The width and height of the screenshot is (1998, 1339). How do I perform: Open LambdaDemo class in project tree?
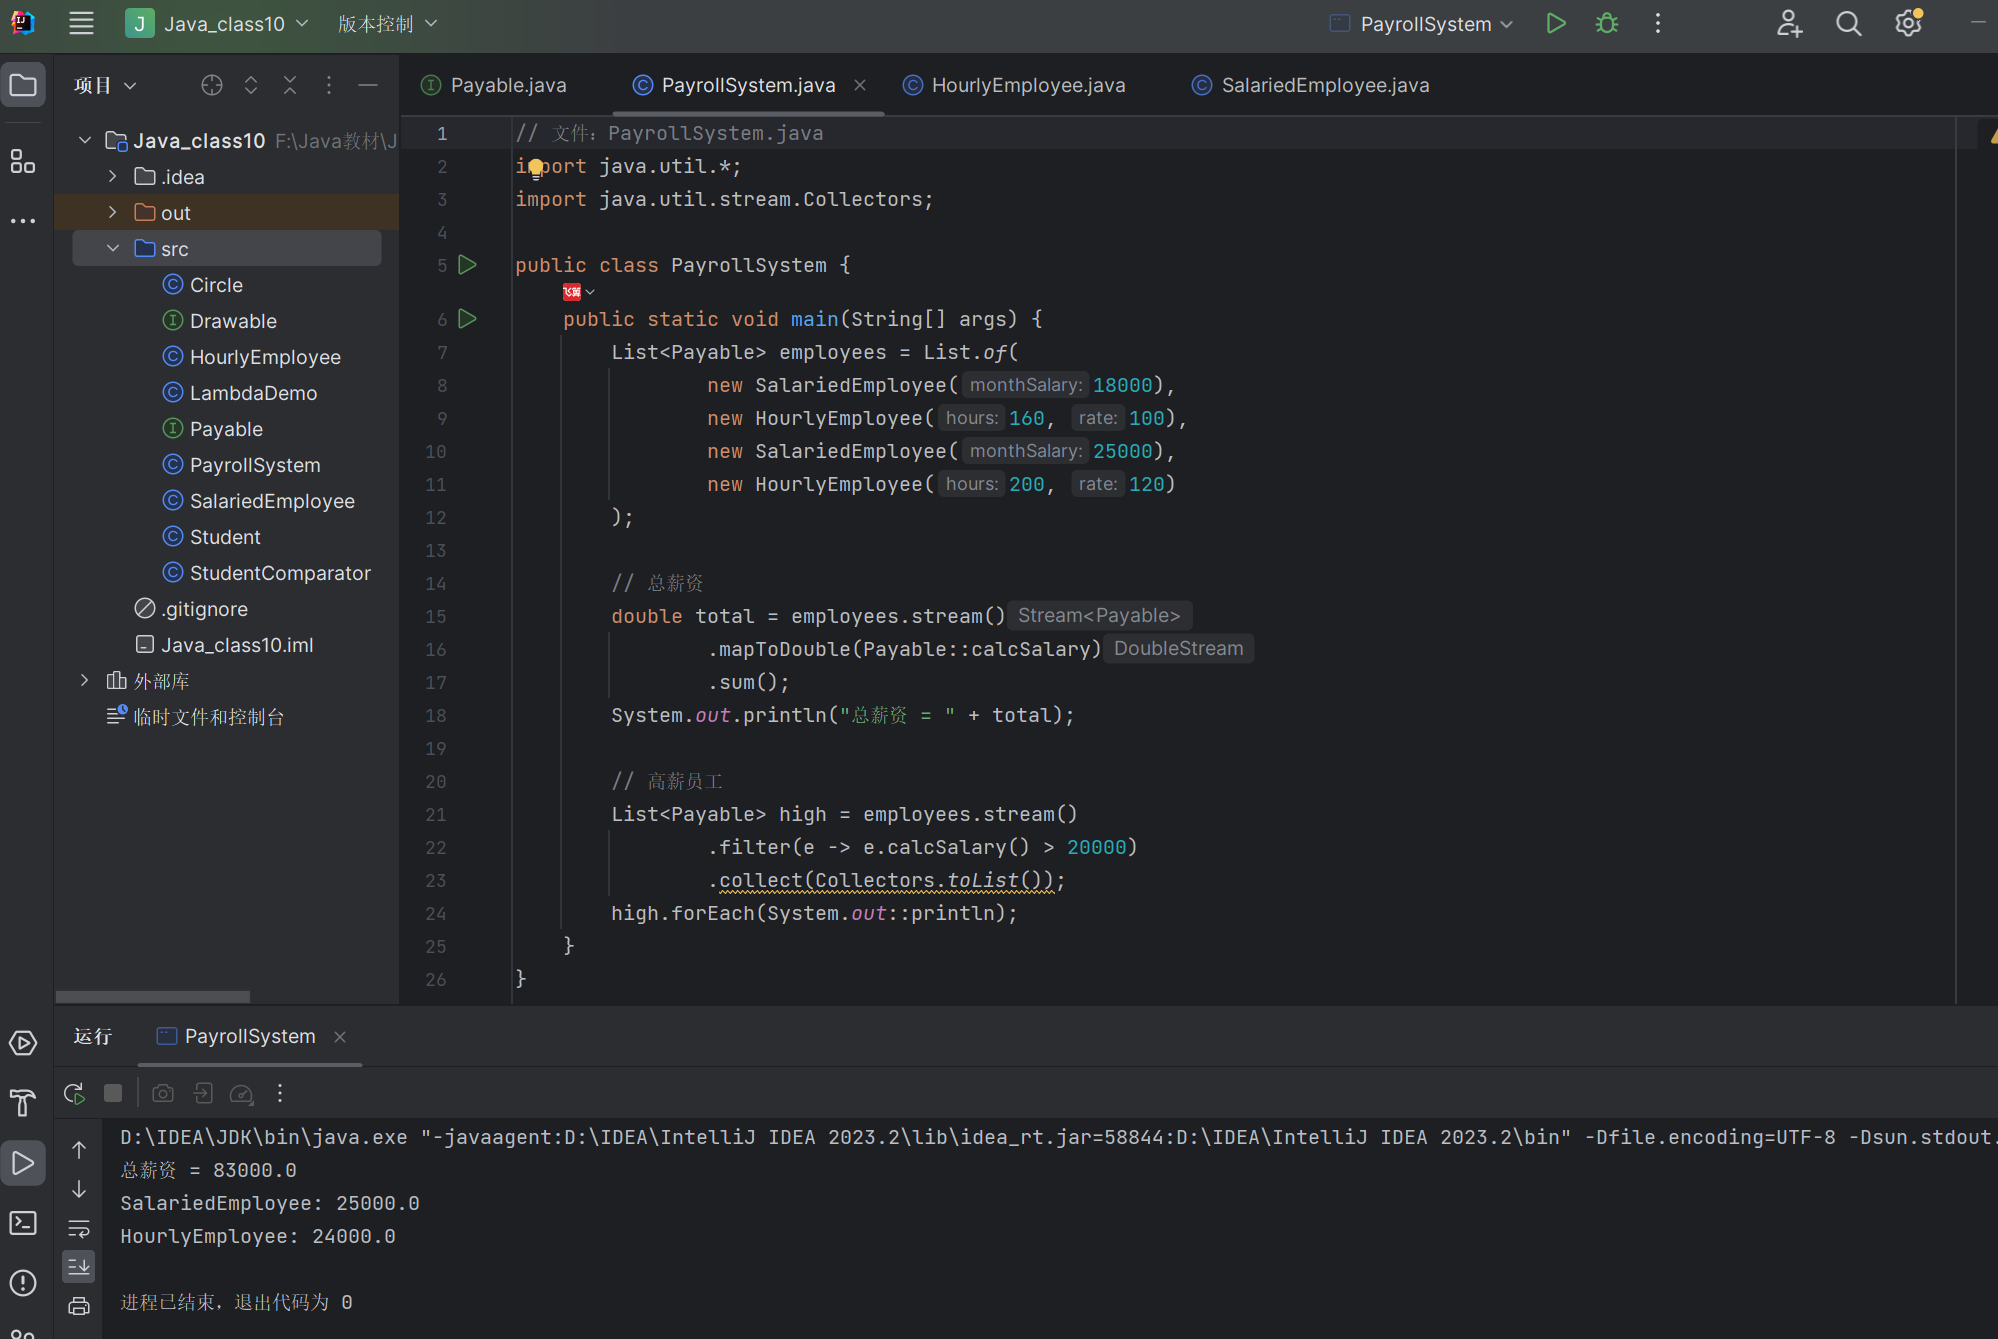click(253, 393)
